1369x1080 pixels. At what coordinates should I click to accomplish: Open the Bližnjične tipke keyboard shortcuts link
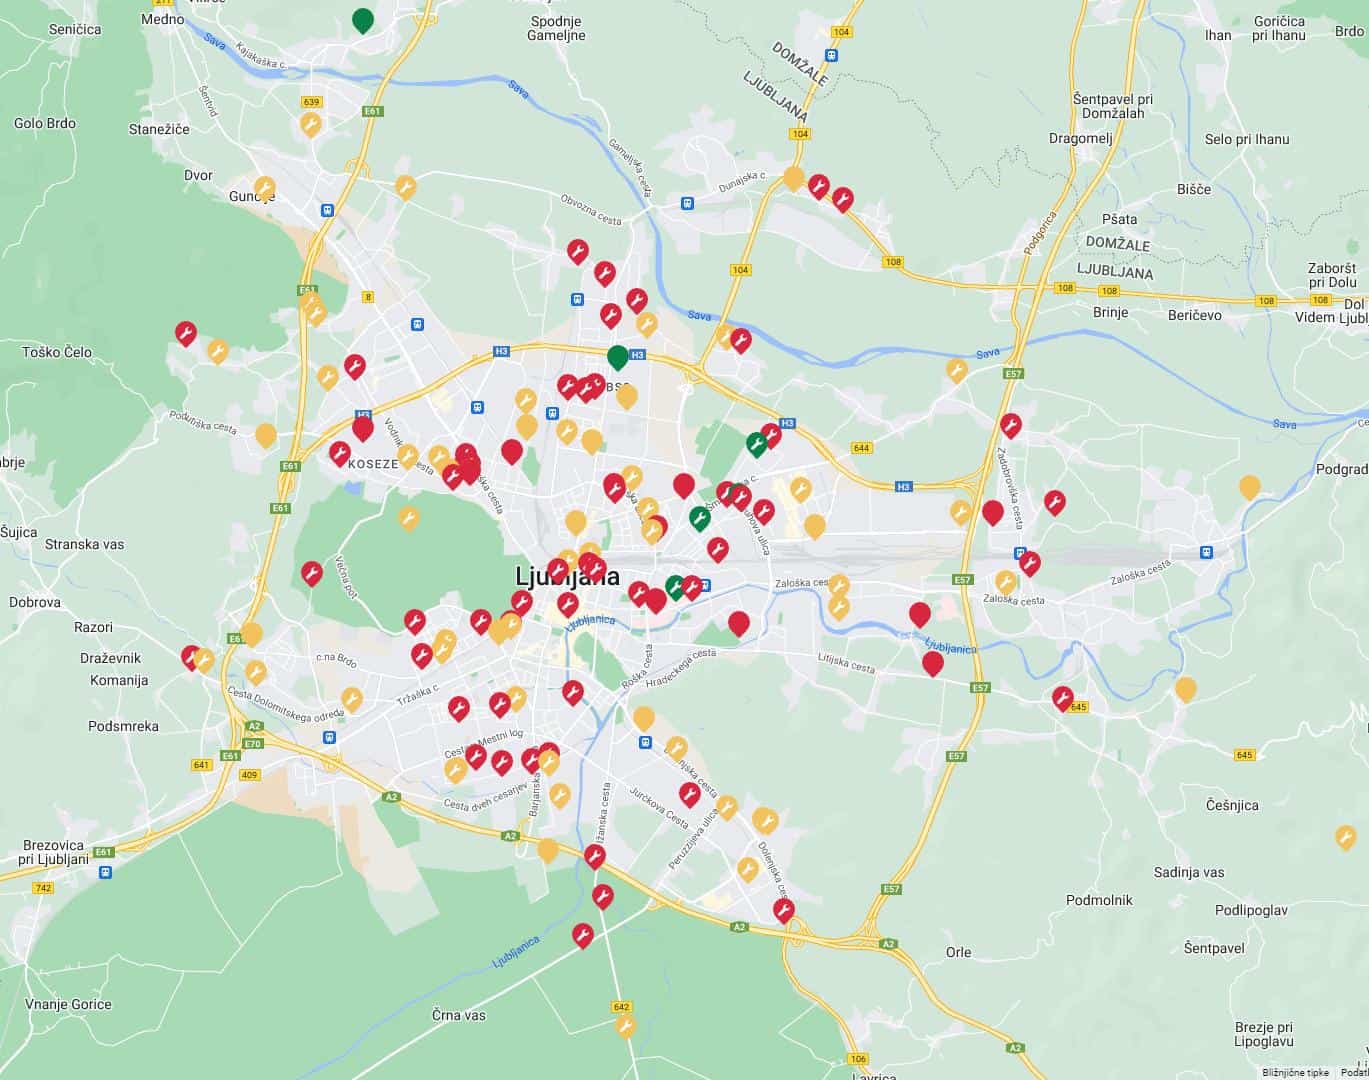[x=1295, y=1072]
